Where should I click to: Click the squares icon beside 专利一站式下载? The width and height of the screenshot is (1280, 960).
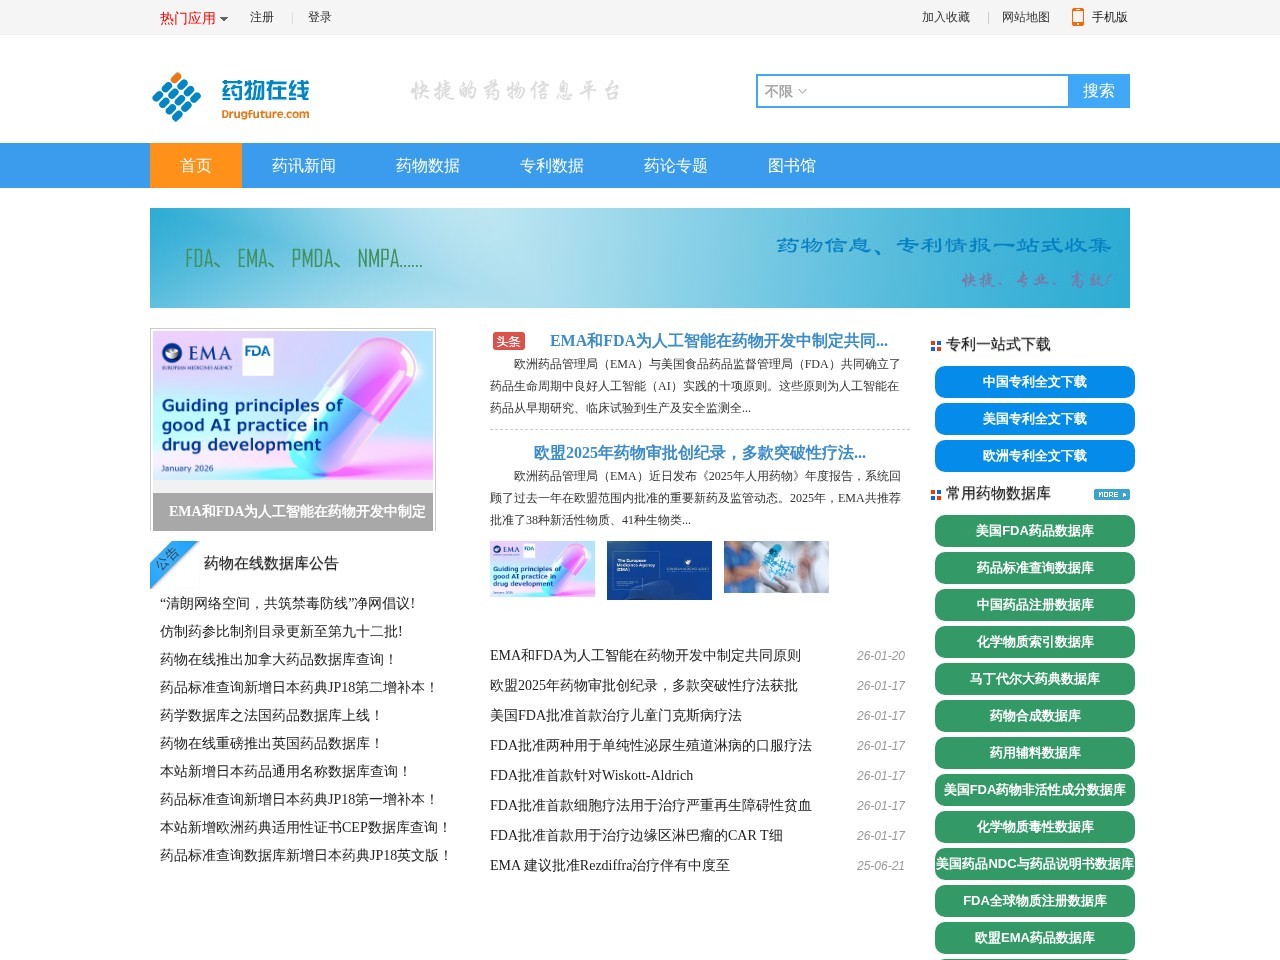pos(936,344)
